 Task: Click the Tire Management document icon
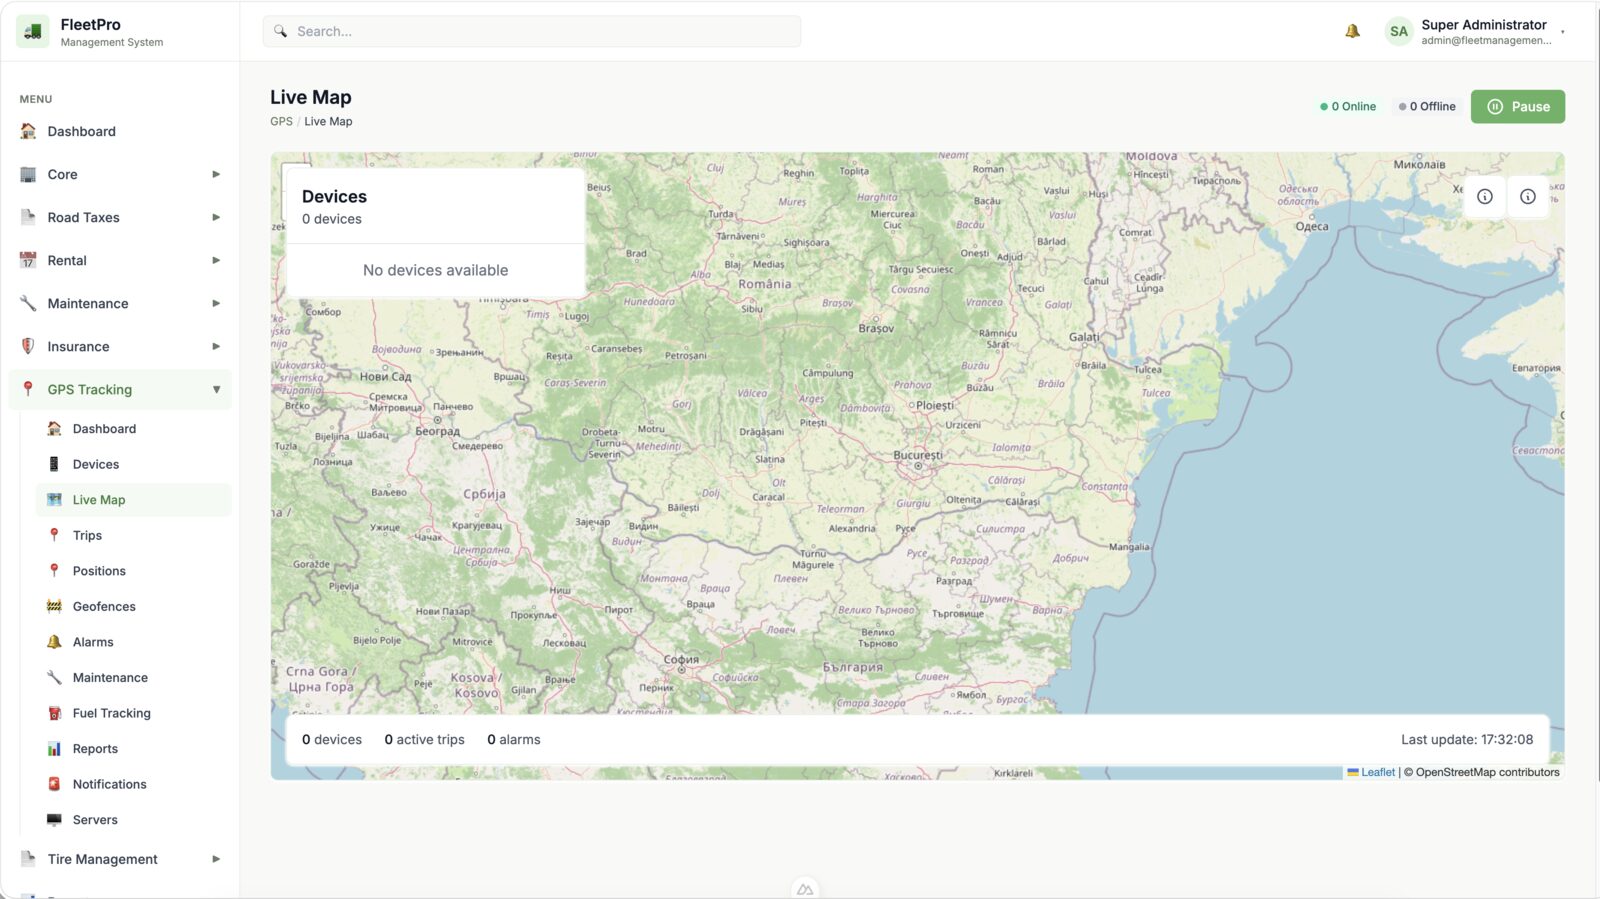pos(28,859)
